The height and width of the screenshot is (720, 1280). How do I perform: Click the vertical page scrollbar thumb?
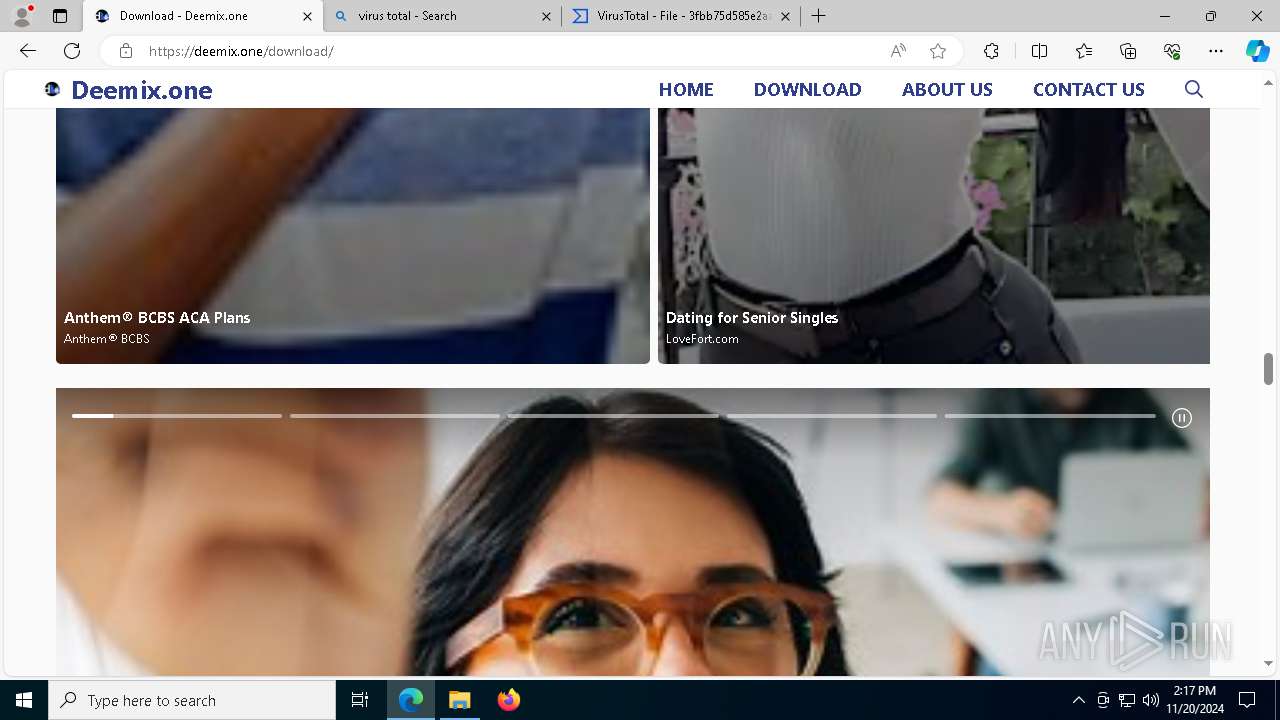tap(1268, 368)
